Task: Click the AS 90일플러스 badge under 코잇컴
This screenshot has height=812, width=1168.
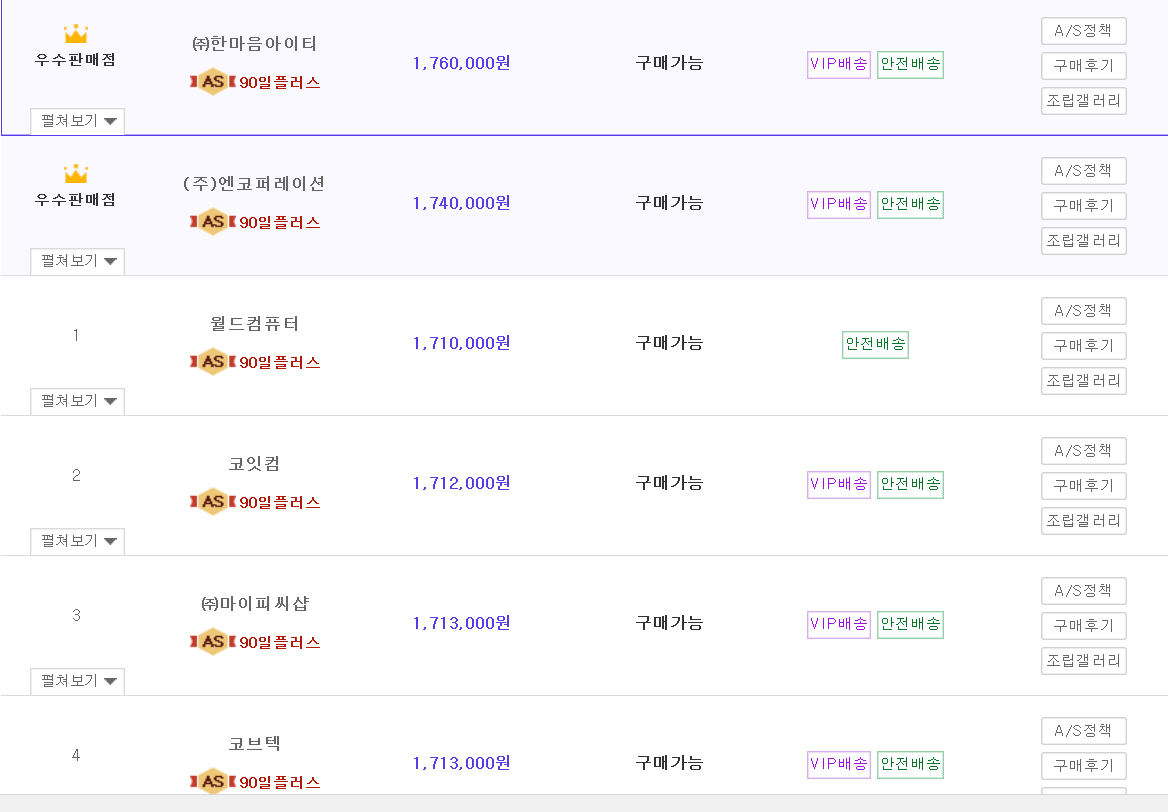Action: point(255,502)
